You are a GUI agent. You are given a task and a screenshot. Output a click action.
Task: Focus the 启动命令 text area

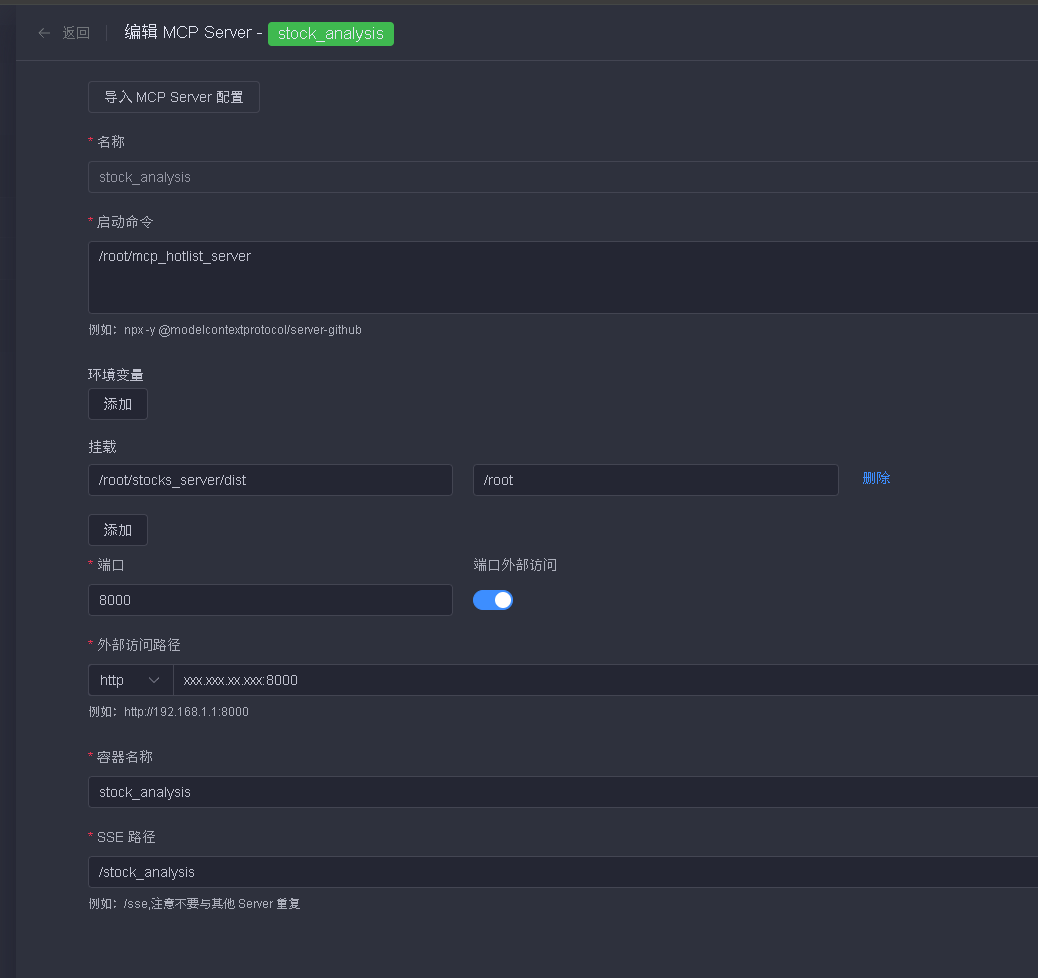(x=560, y=277)
